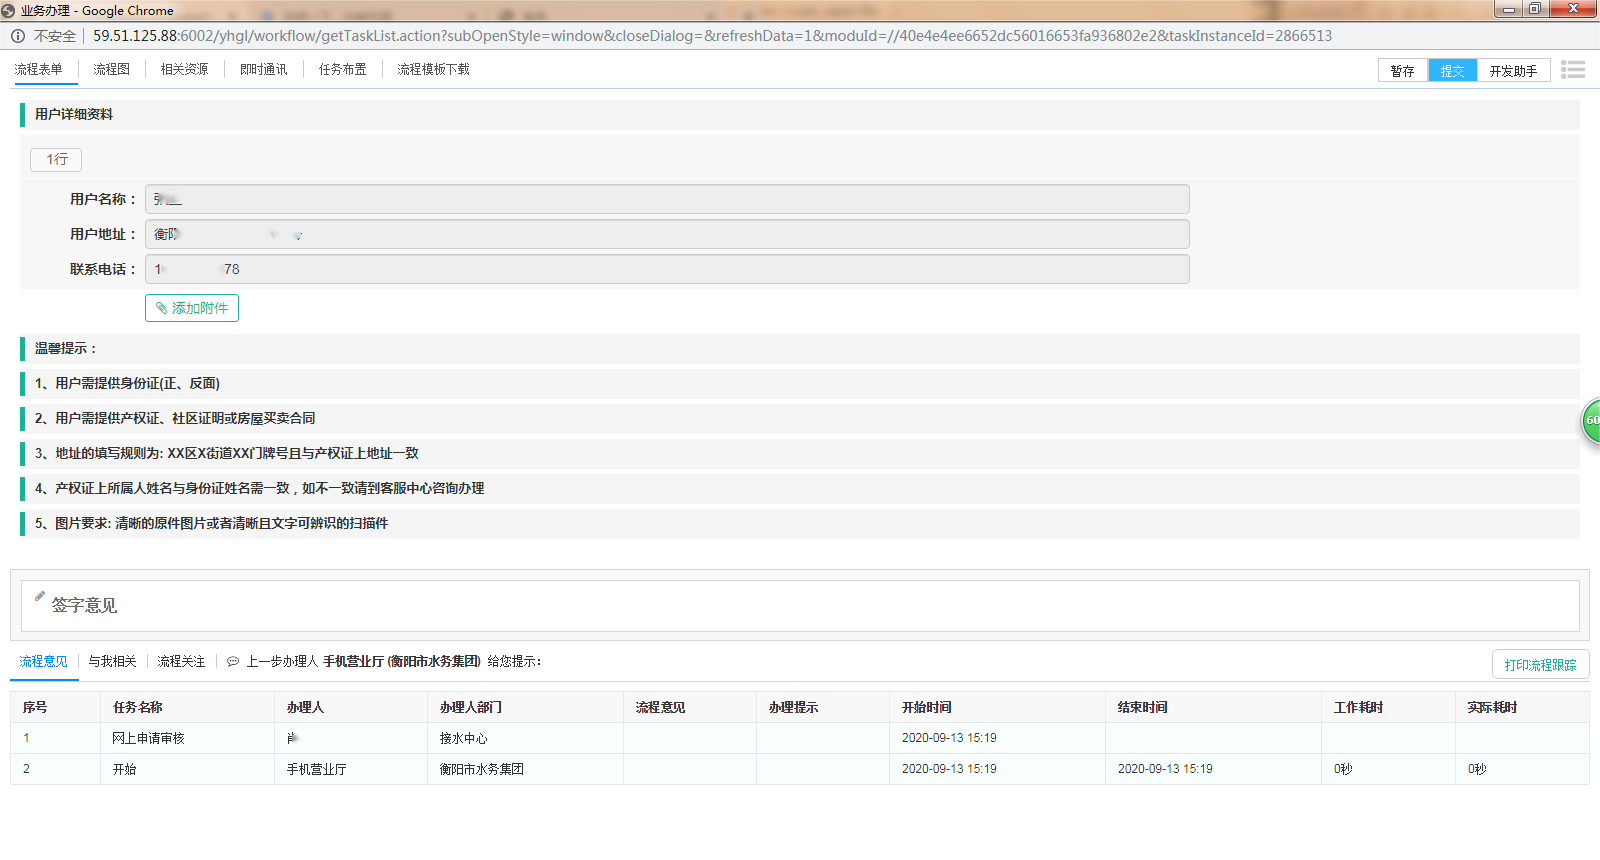Viewport: 1600px width, 860px height.
Task: Open the 即时通讯 tab
Action: point(263,69)
